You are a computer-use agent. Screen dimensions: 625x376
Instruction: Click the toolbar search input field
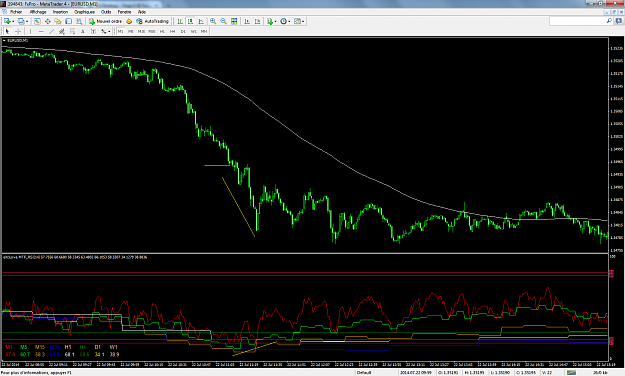[x=578, y=21]
